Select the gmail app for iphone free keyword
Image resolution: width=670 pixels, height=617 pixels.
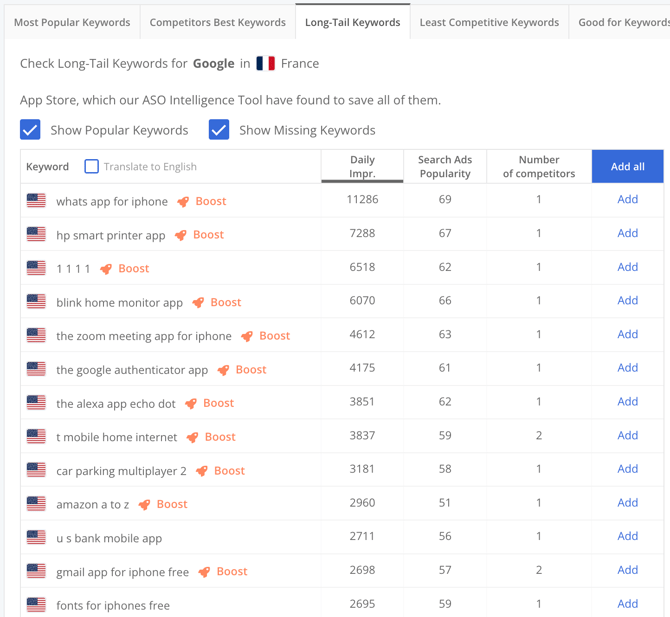(x=122, y=572)
